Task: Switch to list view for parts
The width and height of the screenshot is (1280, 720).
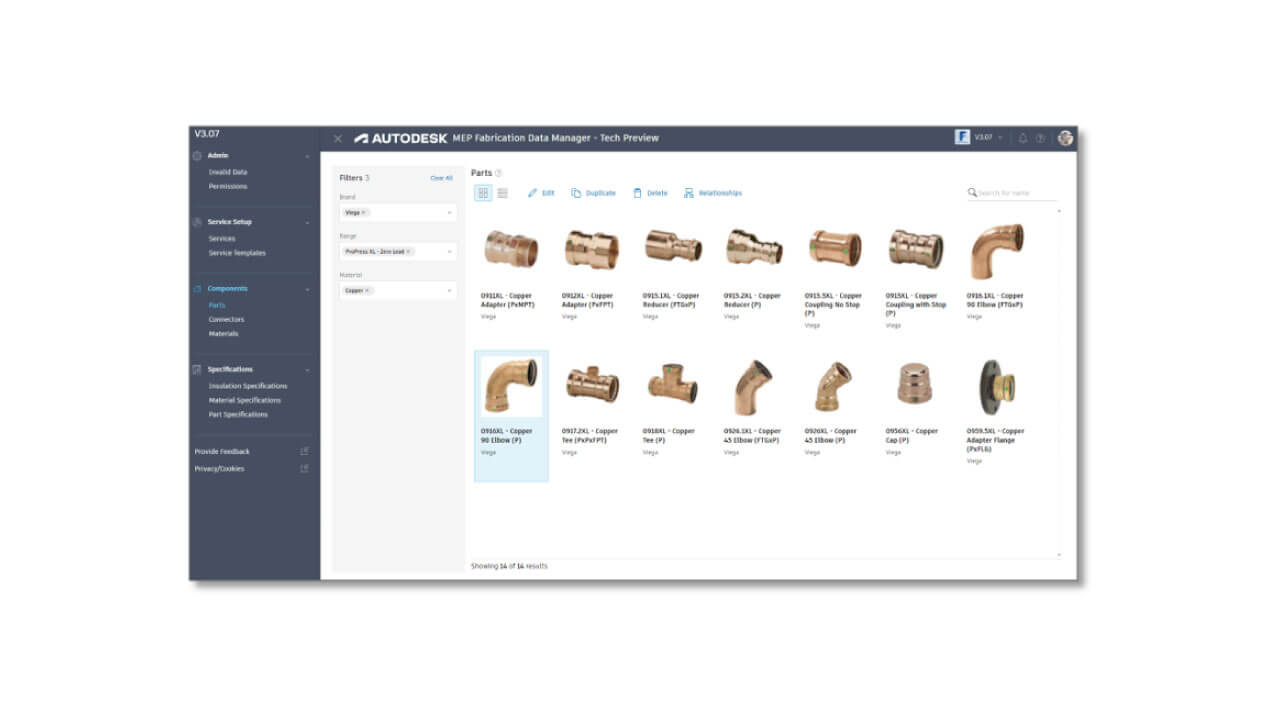Action: click(x=502, y=193)
